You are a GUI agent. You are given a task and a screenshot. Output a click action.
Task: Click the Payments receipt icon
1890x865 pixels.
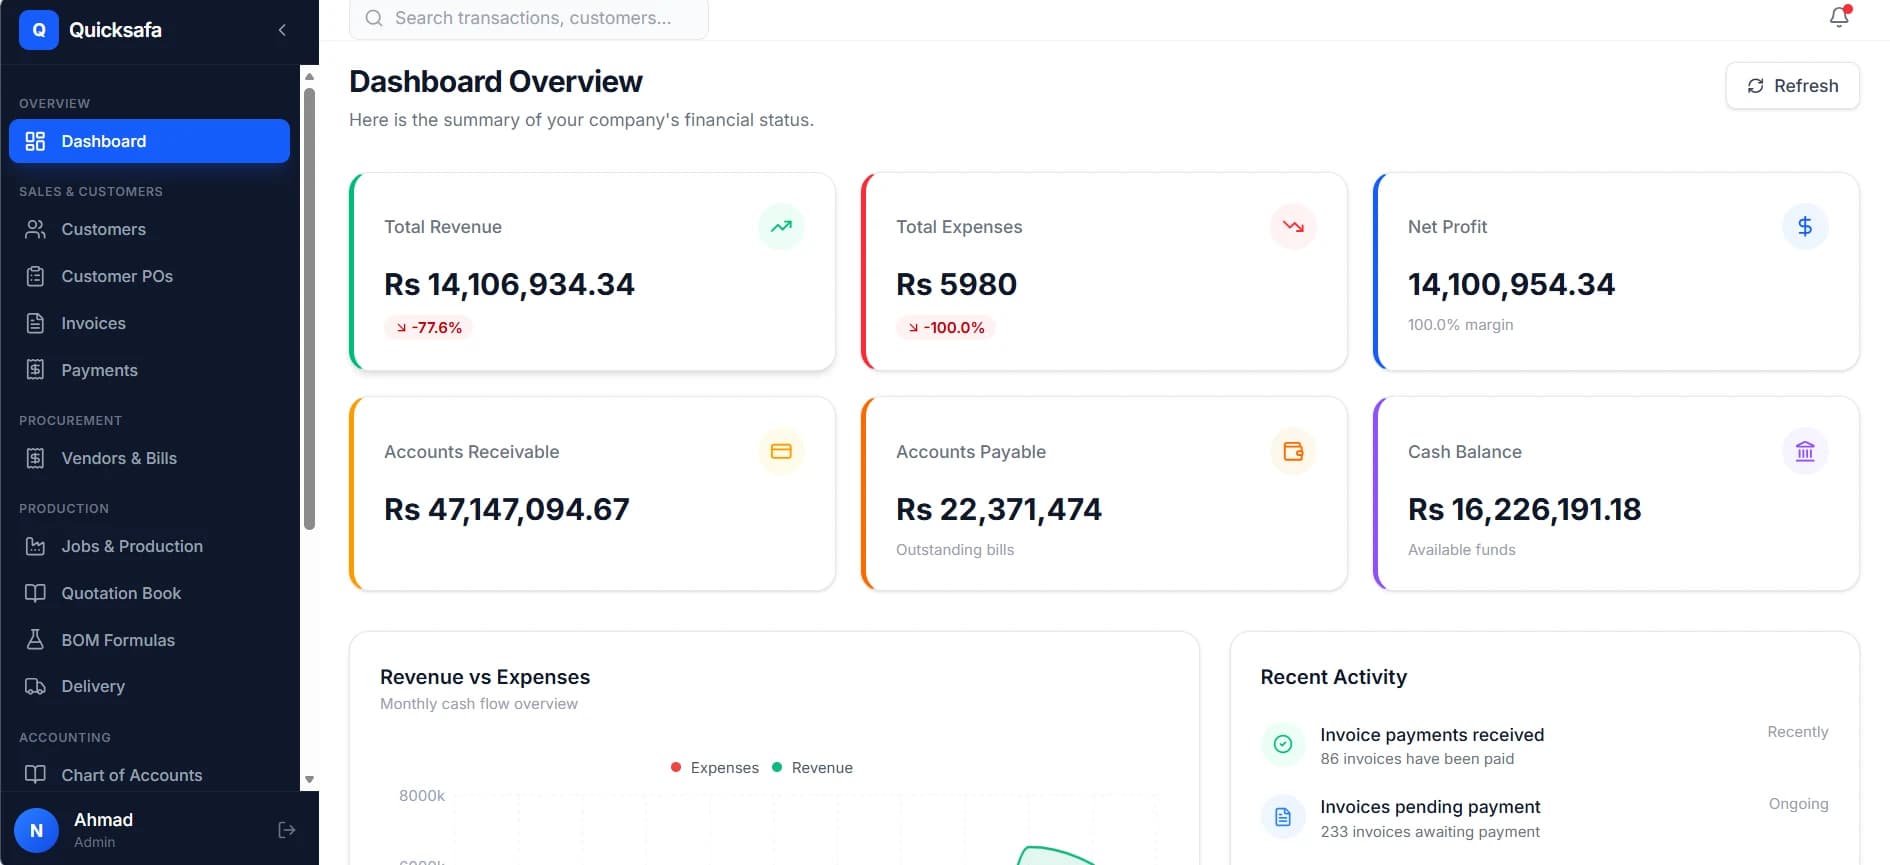click(35, 370)
